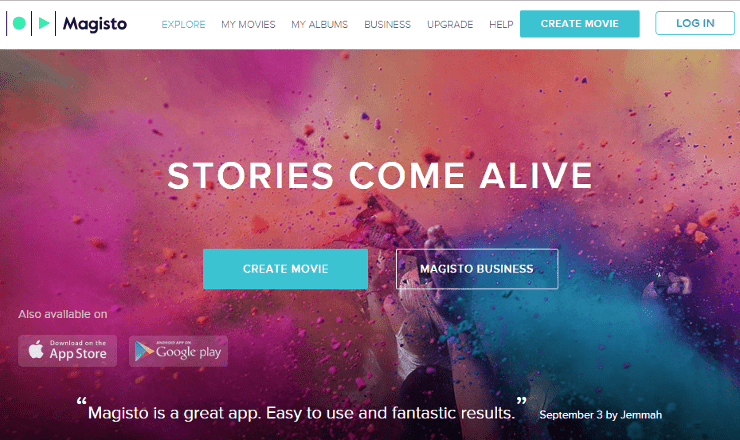This screenshot has width=740, height=440.
Task: Click the September 3 by Jemmah attribution
Action: [x=600, y=415]
